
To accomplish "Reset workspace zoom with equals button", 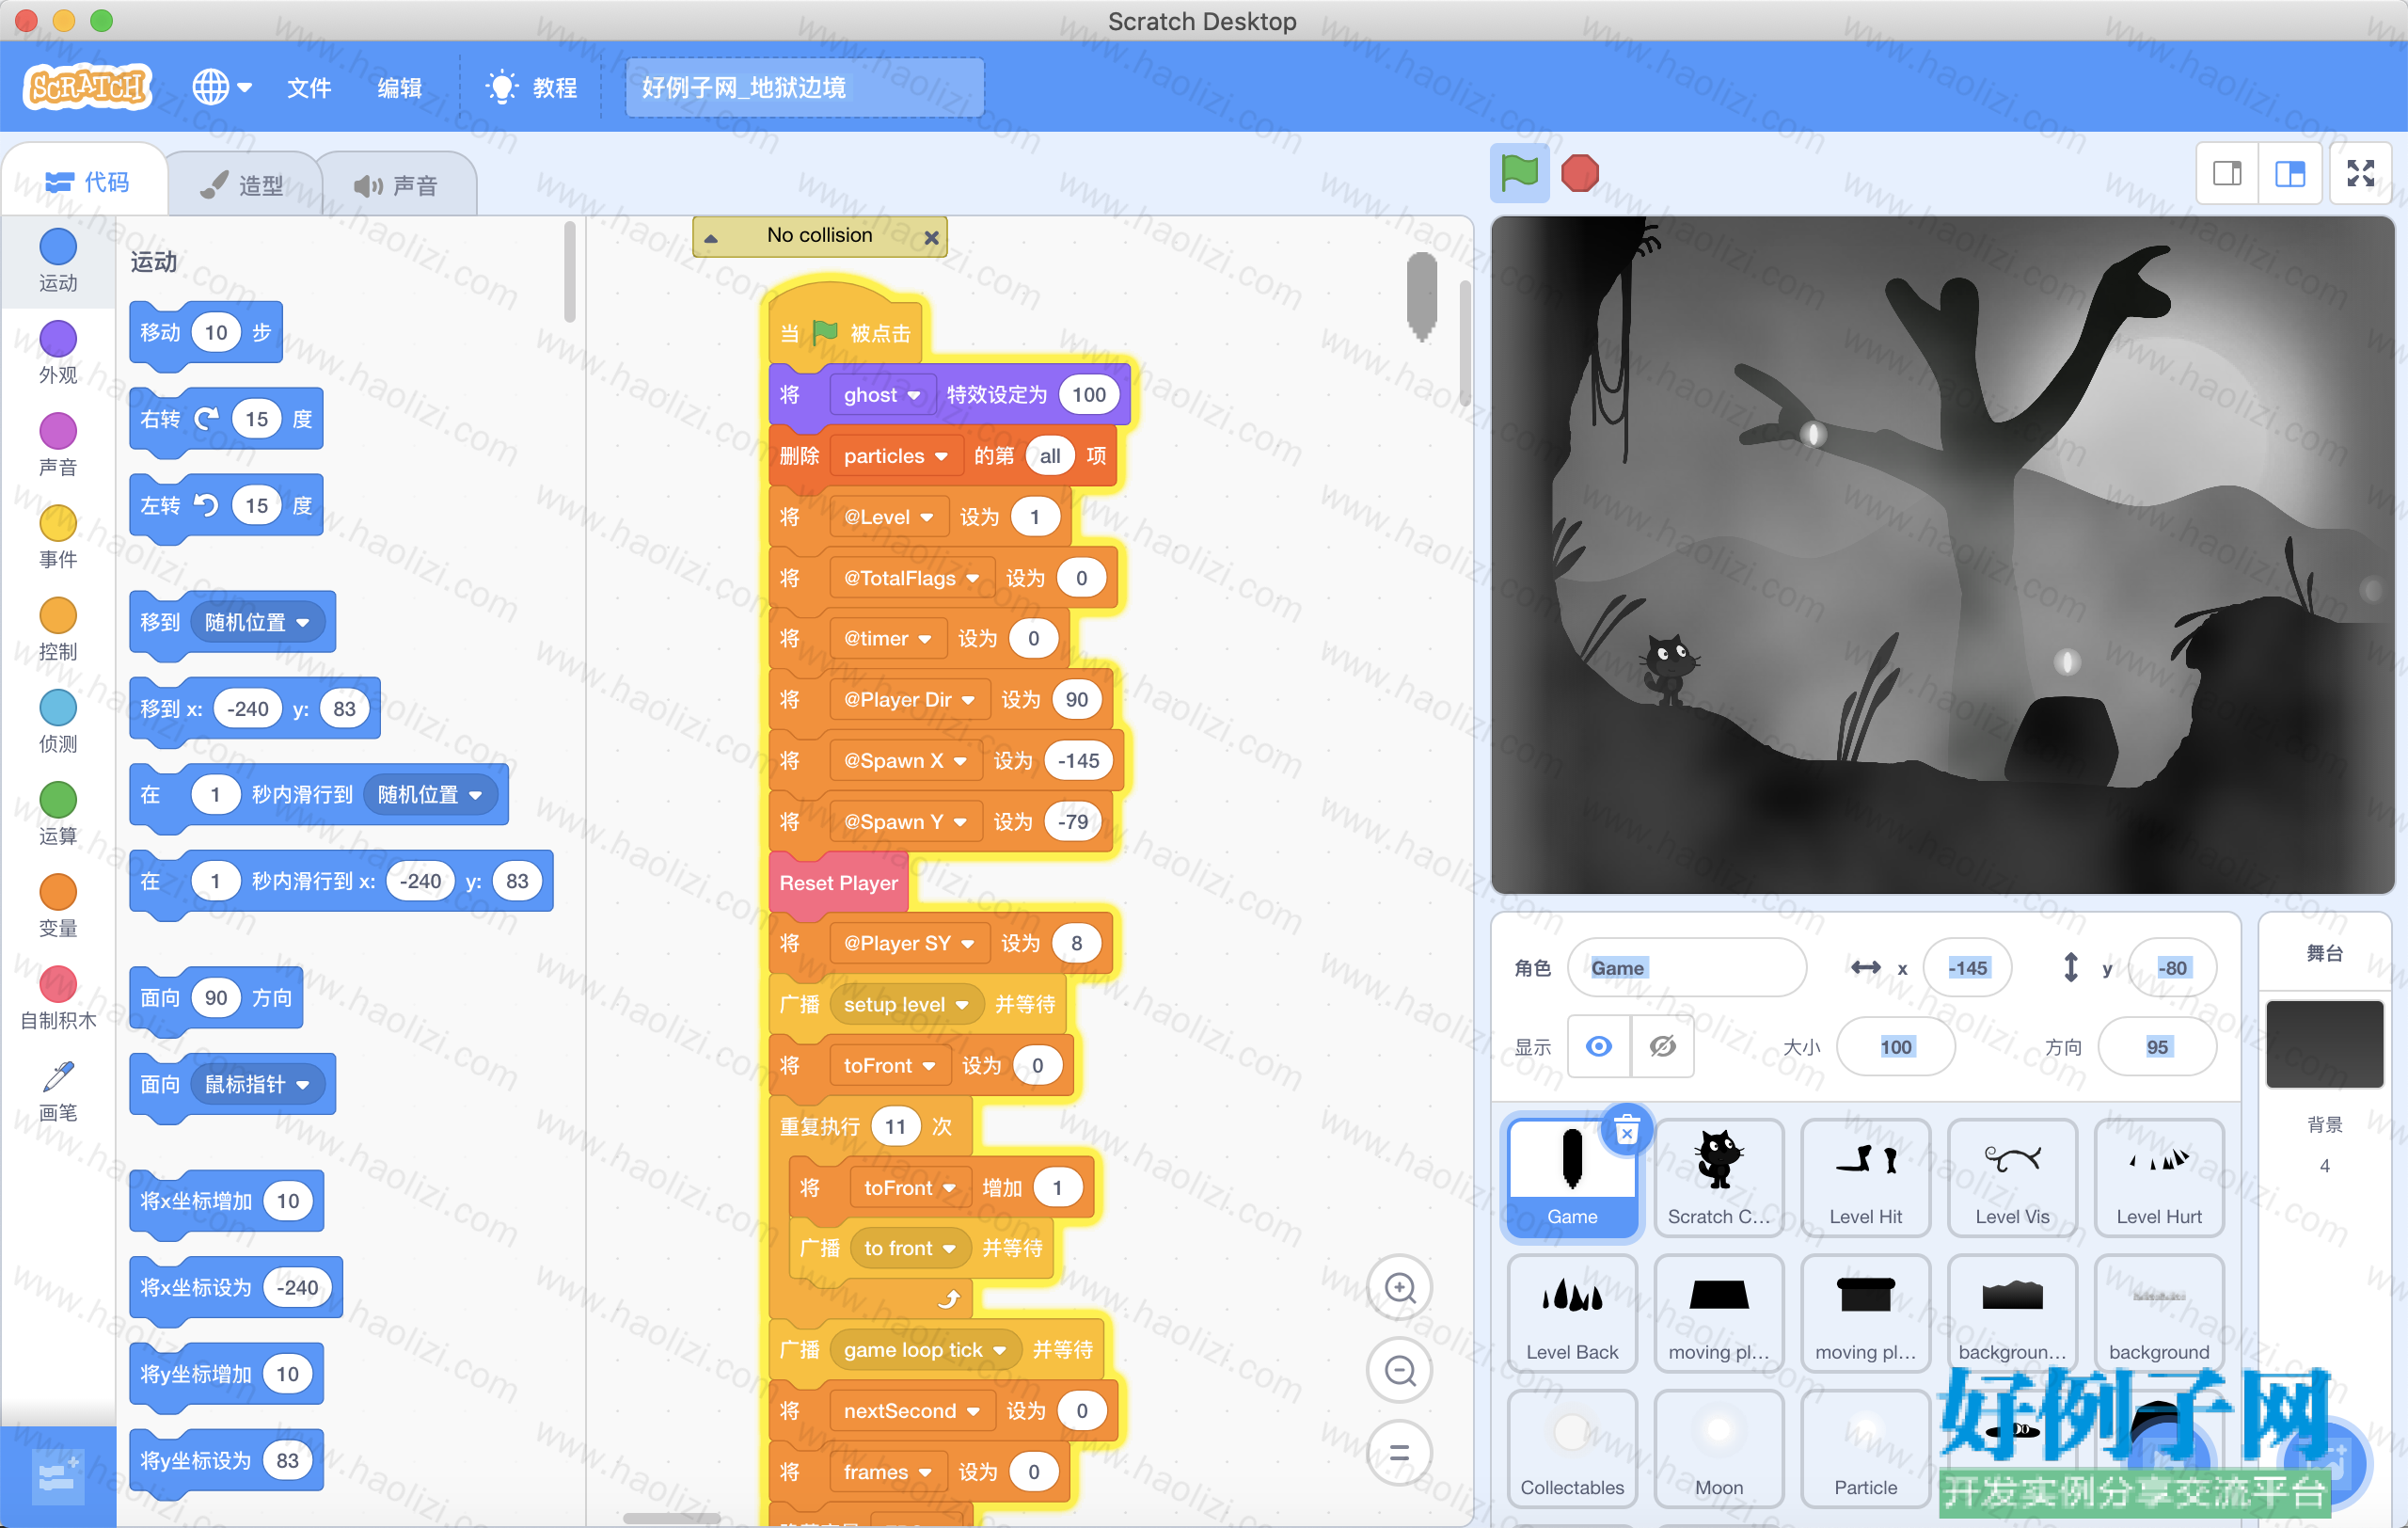I will 1399,1452.
